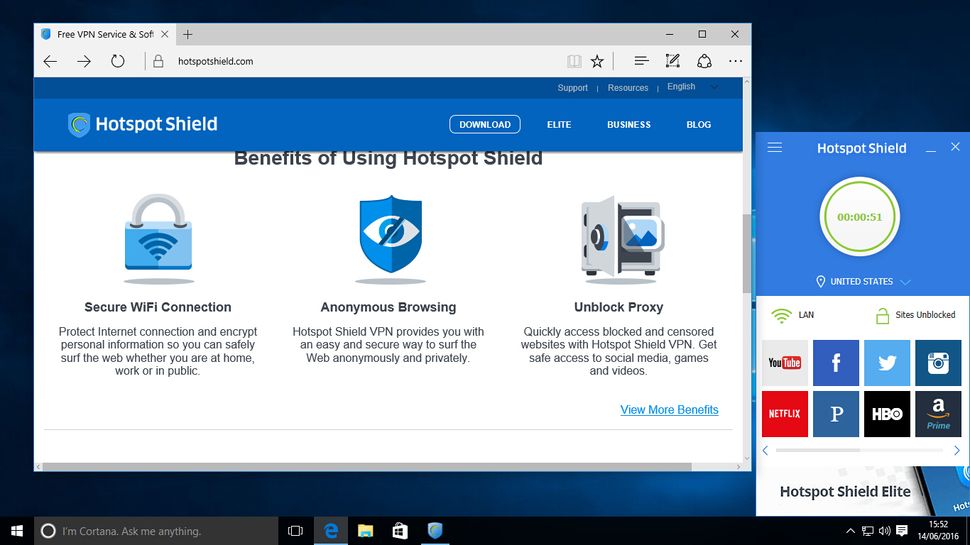Open YouTube tile in Hotspot Shield app
The width and height of the screenshot is (970, 545).
click(x=784, y=363)
